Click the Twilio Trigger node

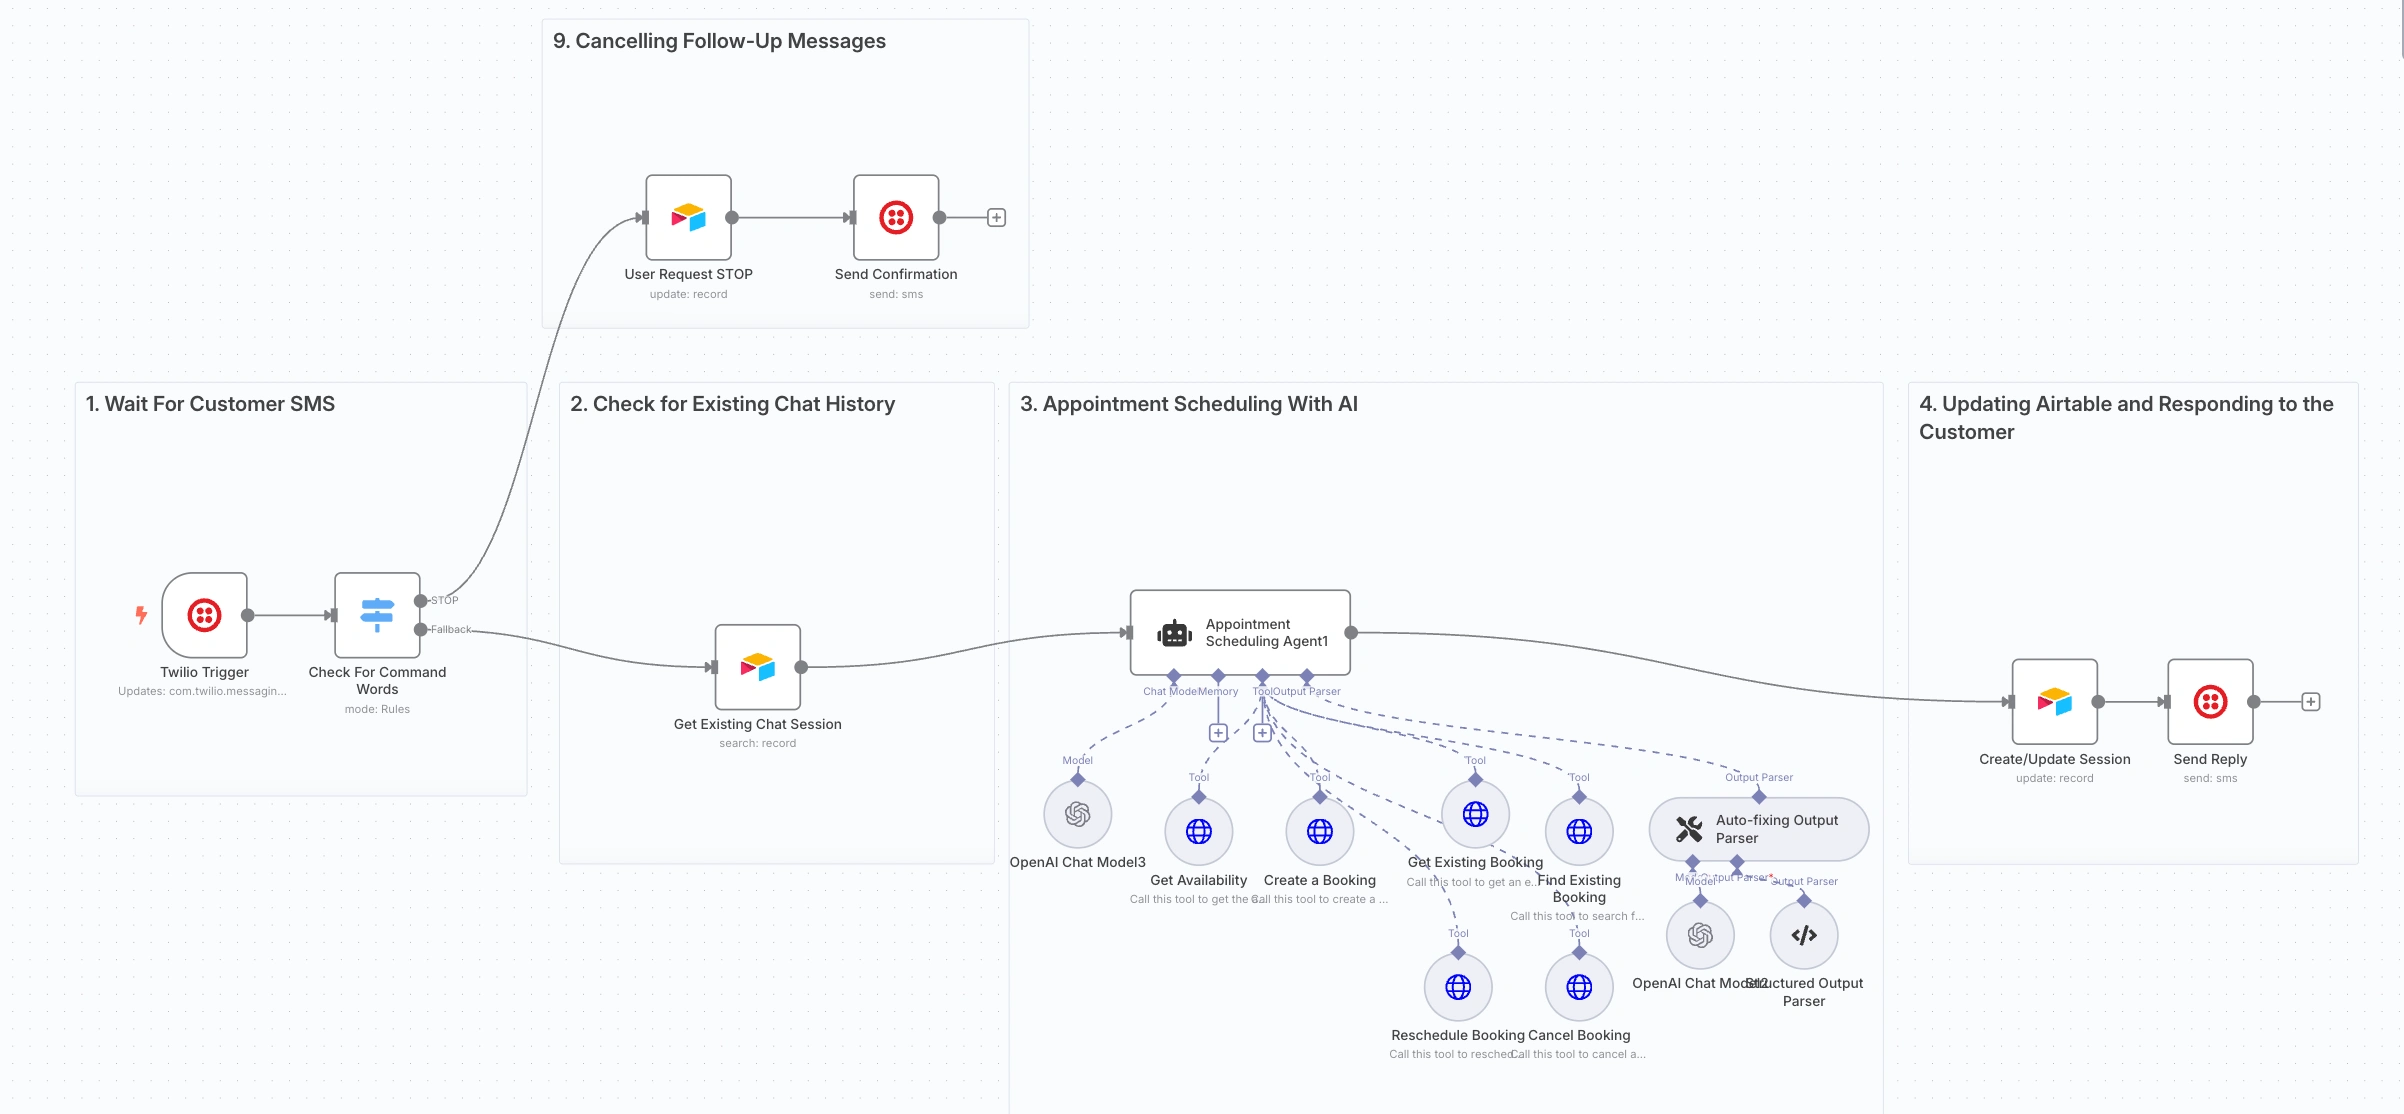(204, 615)
